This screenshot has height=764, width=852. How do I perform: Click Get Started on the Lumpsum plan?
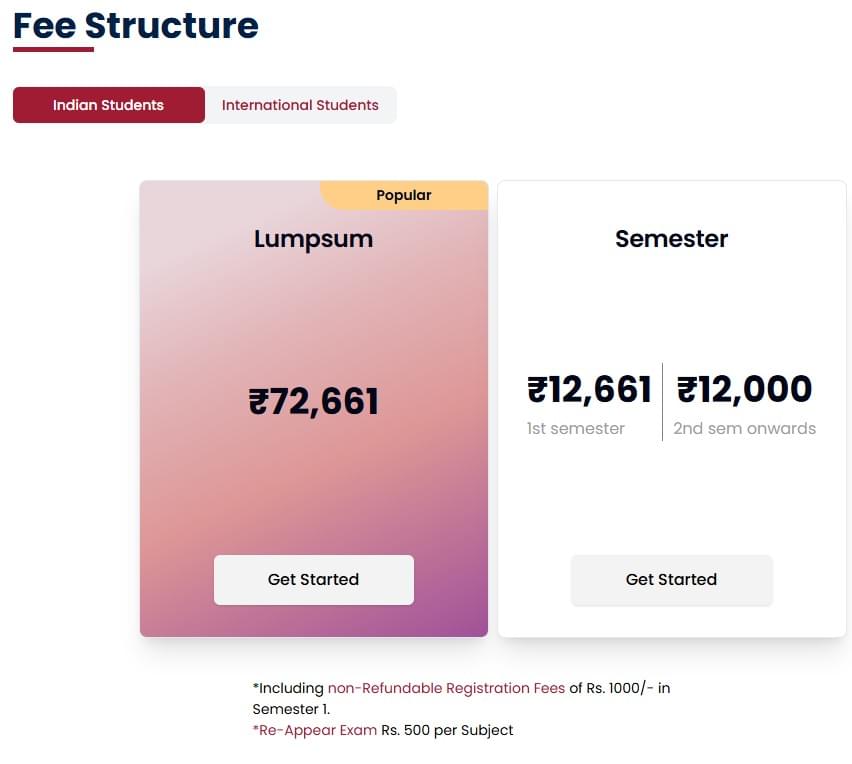pos(313,579)
